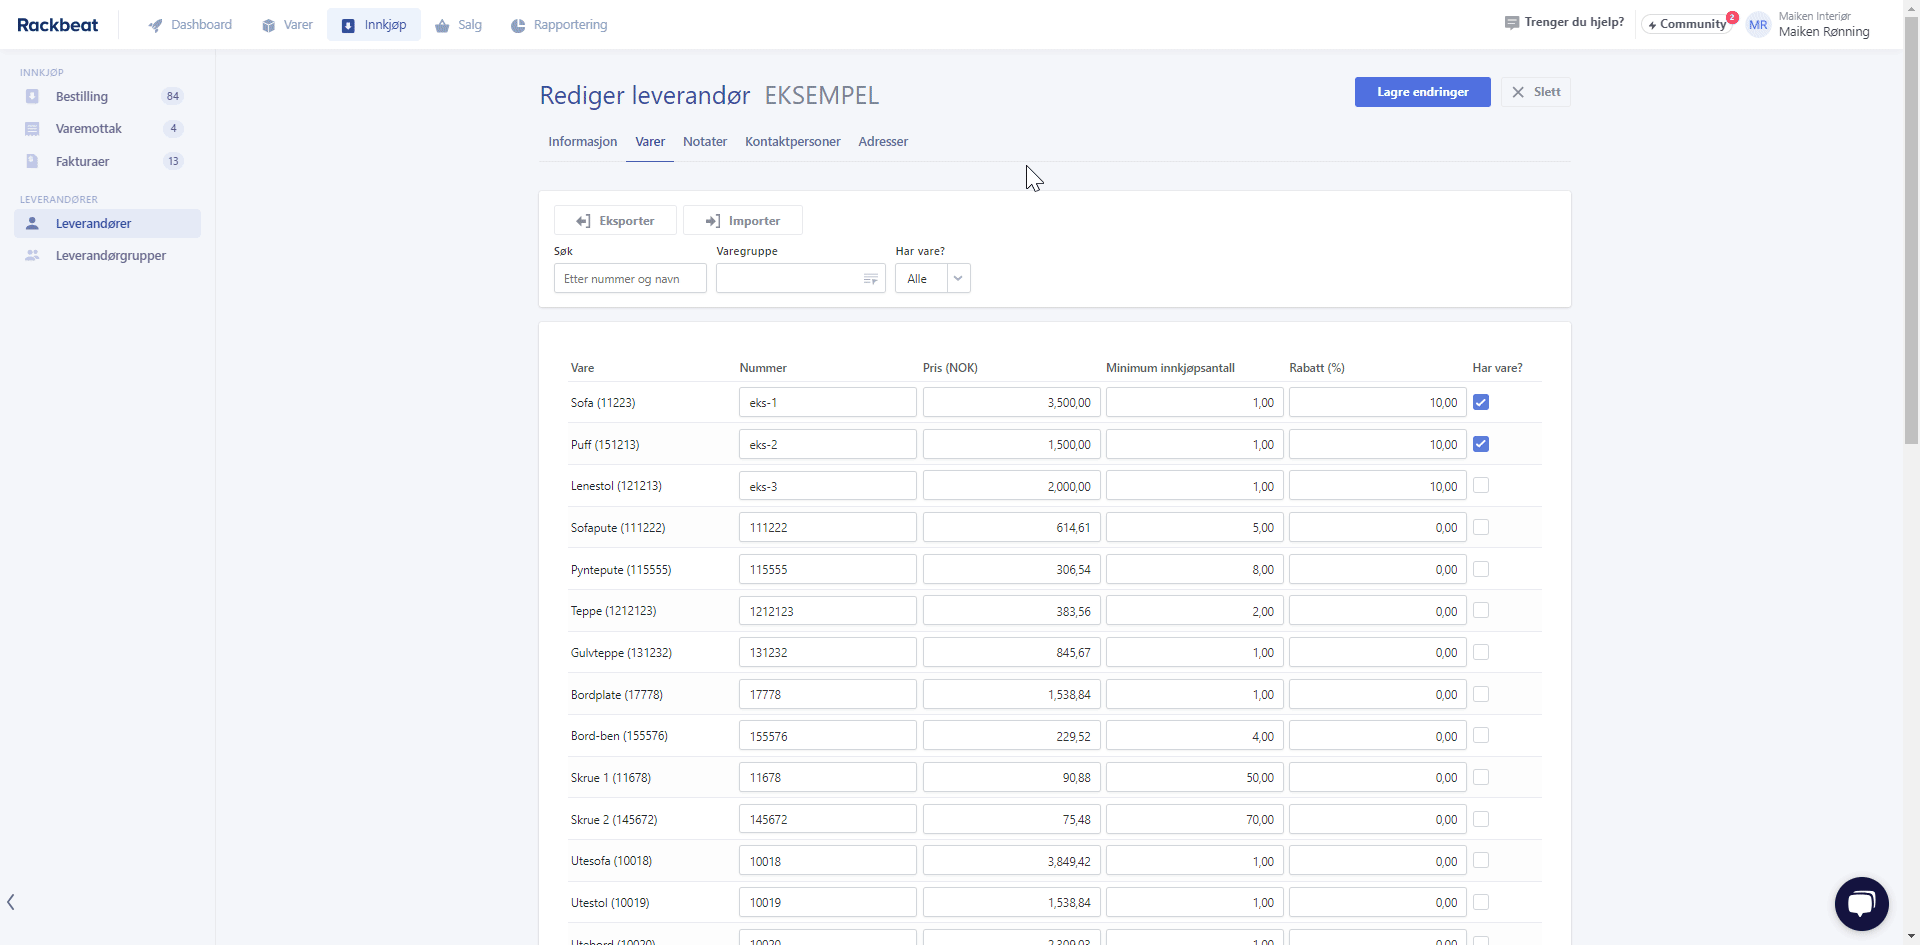The image size is (1920, 945).
Task: Click the Søk input field
Action: pos(630,279)
